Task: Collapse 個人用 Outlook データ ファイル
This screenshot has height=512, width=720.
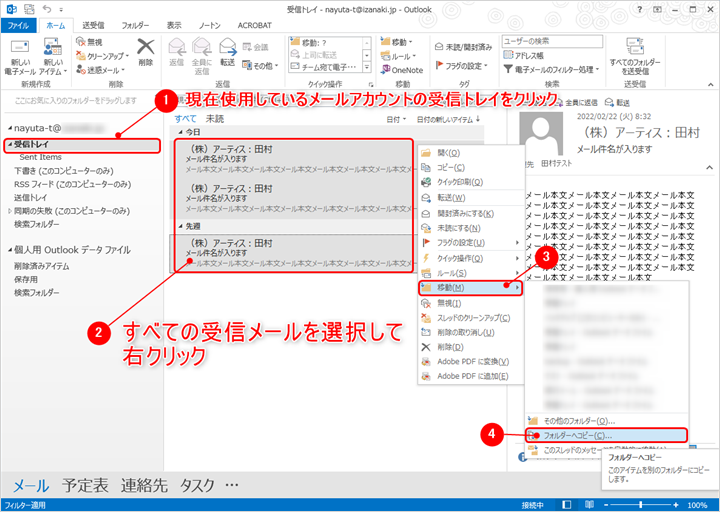Action: coord(10,250)
